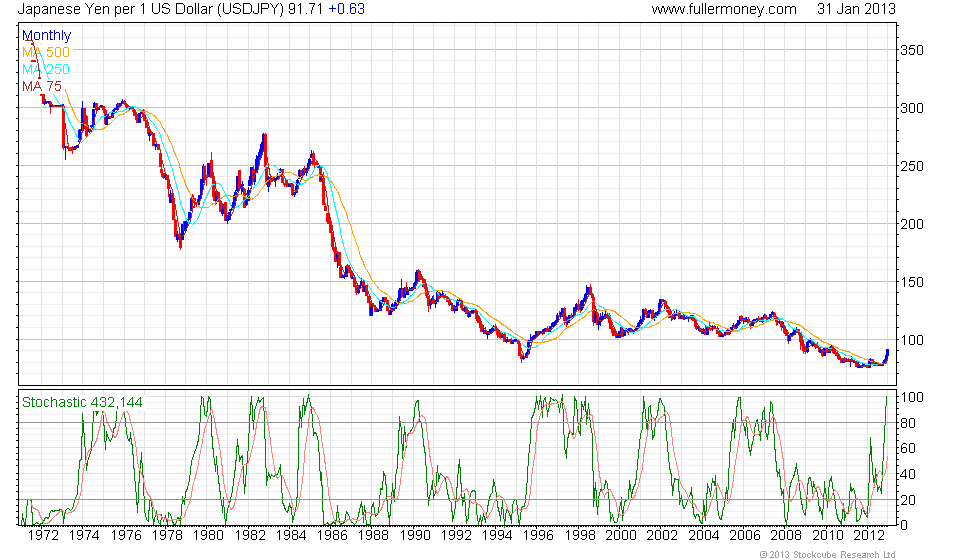The image size is (980, 560).
Task: Click the stochastic axis label 20
Action: 908,500
